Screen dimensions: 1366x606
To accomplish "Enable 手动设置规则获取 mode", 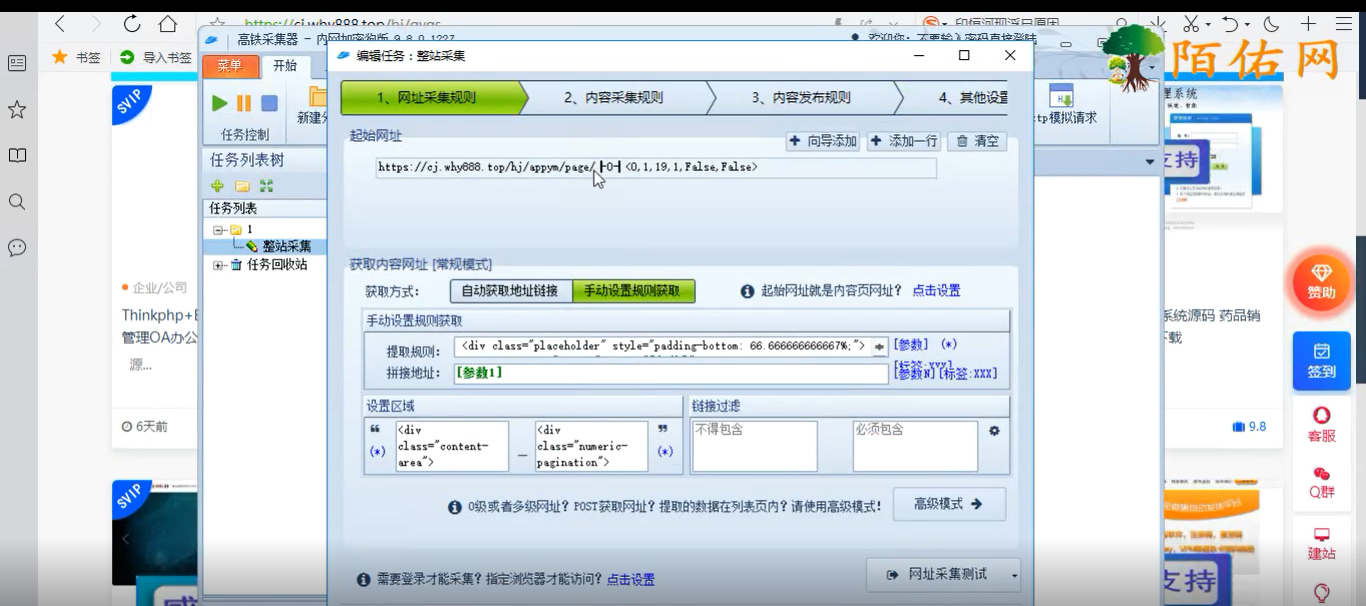I will 633,291.
